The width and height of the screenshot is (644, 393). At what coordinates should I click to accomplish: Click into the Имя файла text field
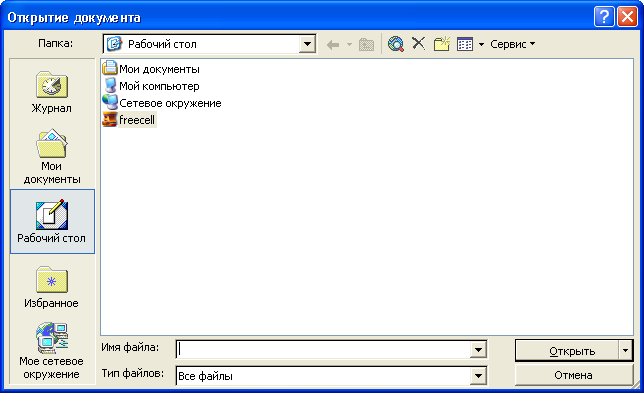[x=324, y=350]
